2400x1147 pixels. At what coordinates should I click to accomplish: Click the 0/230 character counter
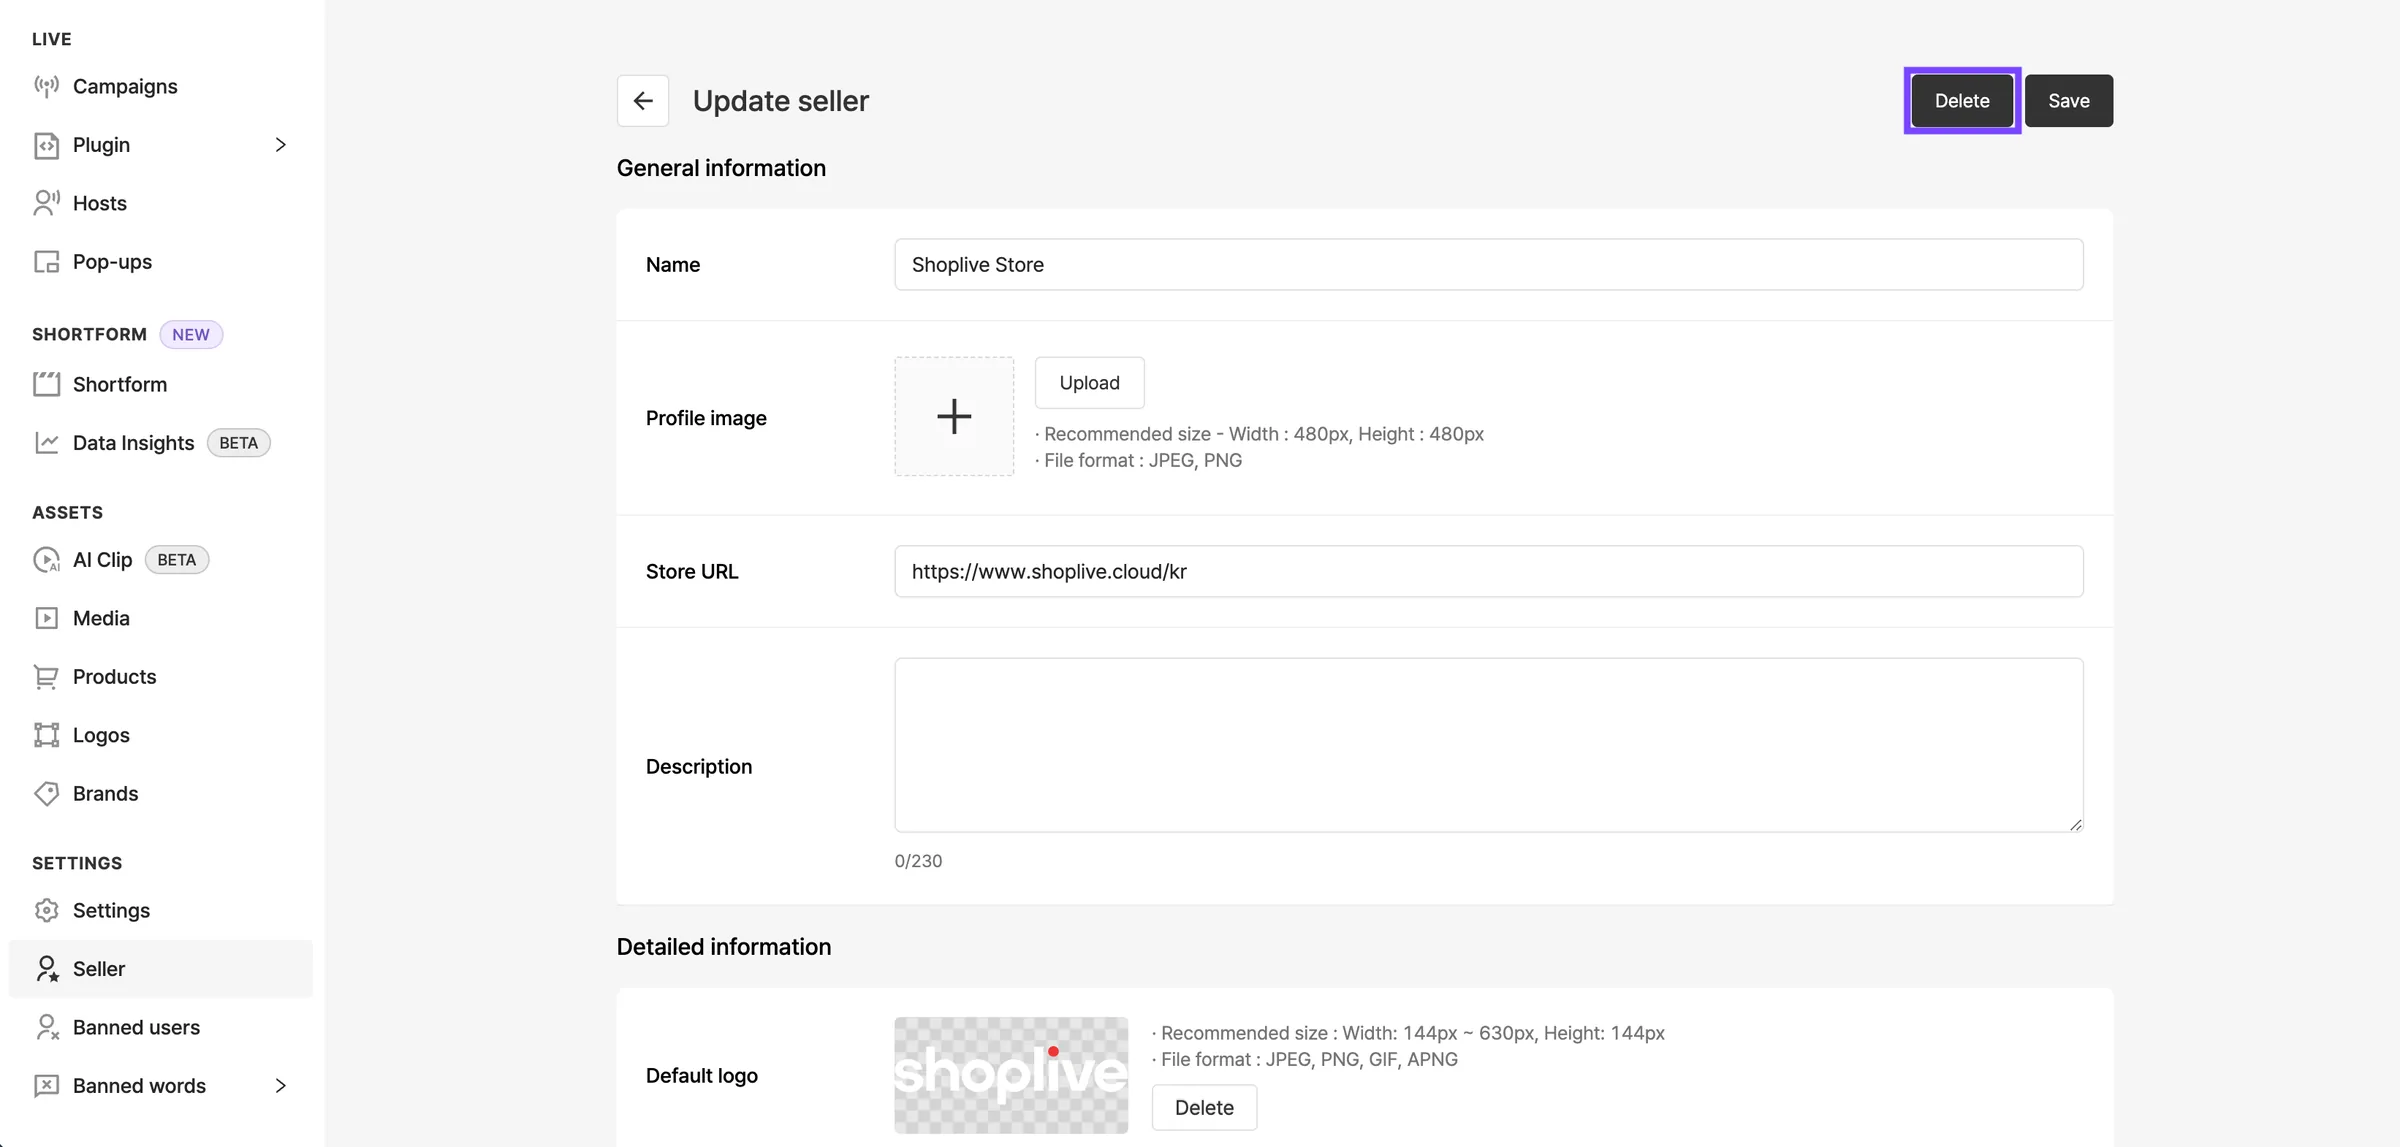pos(918,861)
